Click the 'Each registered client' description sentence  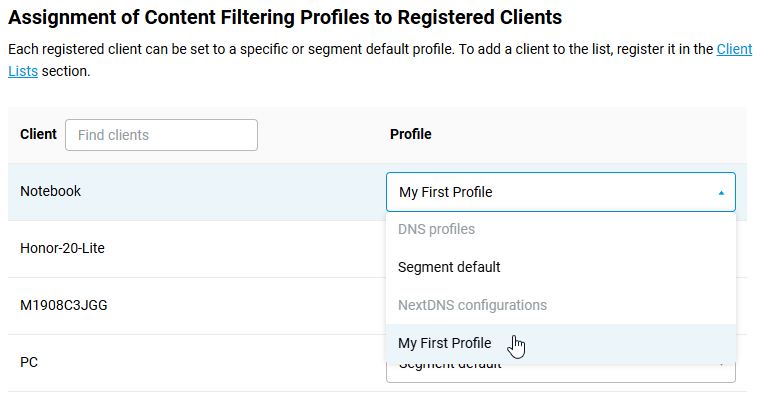(231, 49)
